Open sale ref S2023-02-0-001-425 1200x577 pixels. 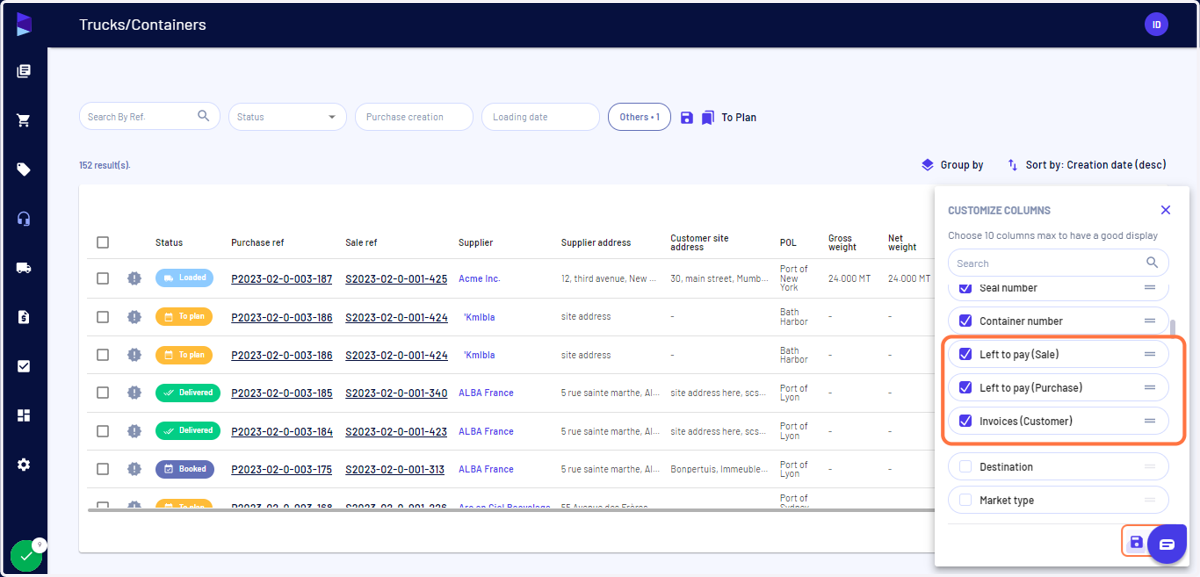pos(396,279)
